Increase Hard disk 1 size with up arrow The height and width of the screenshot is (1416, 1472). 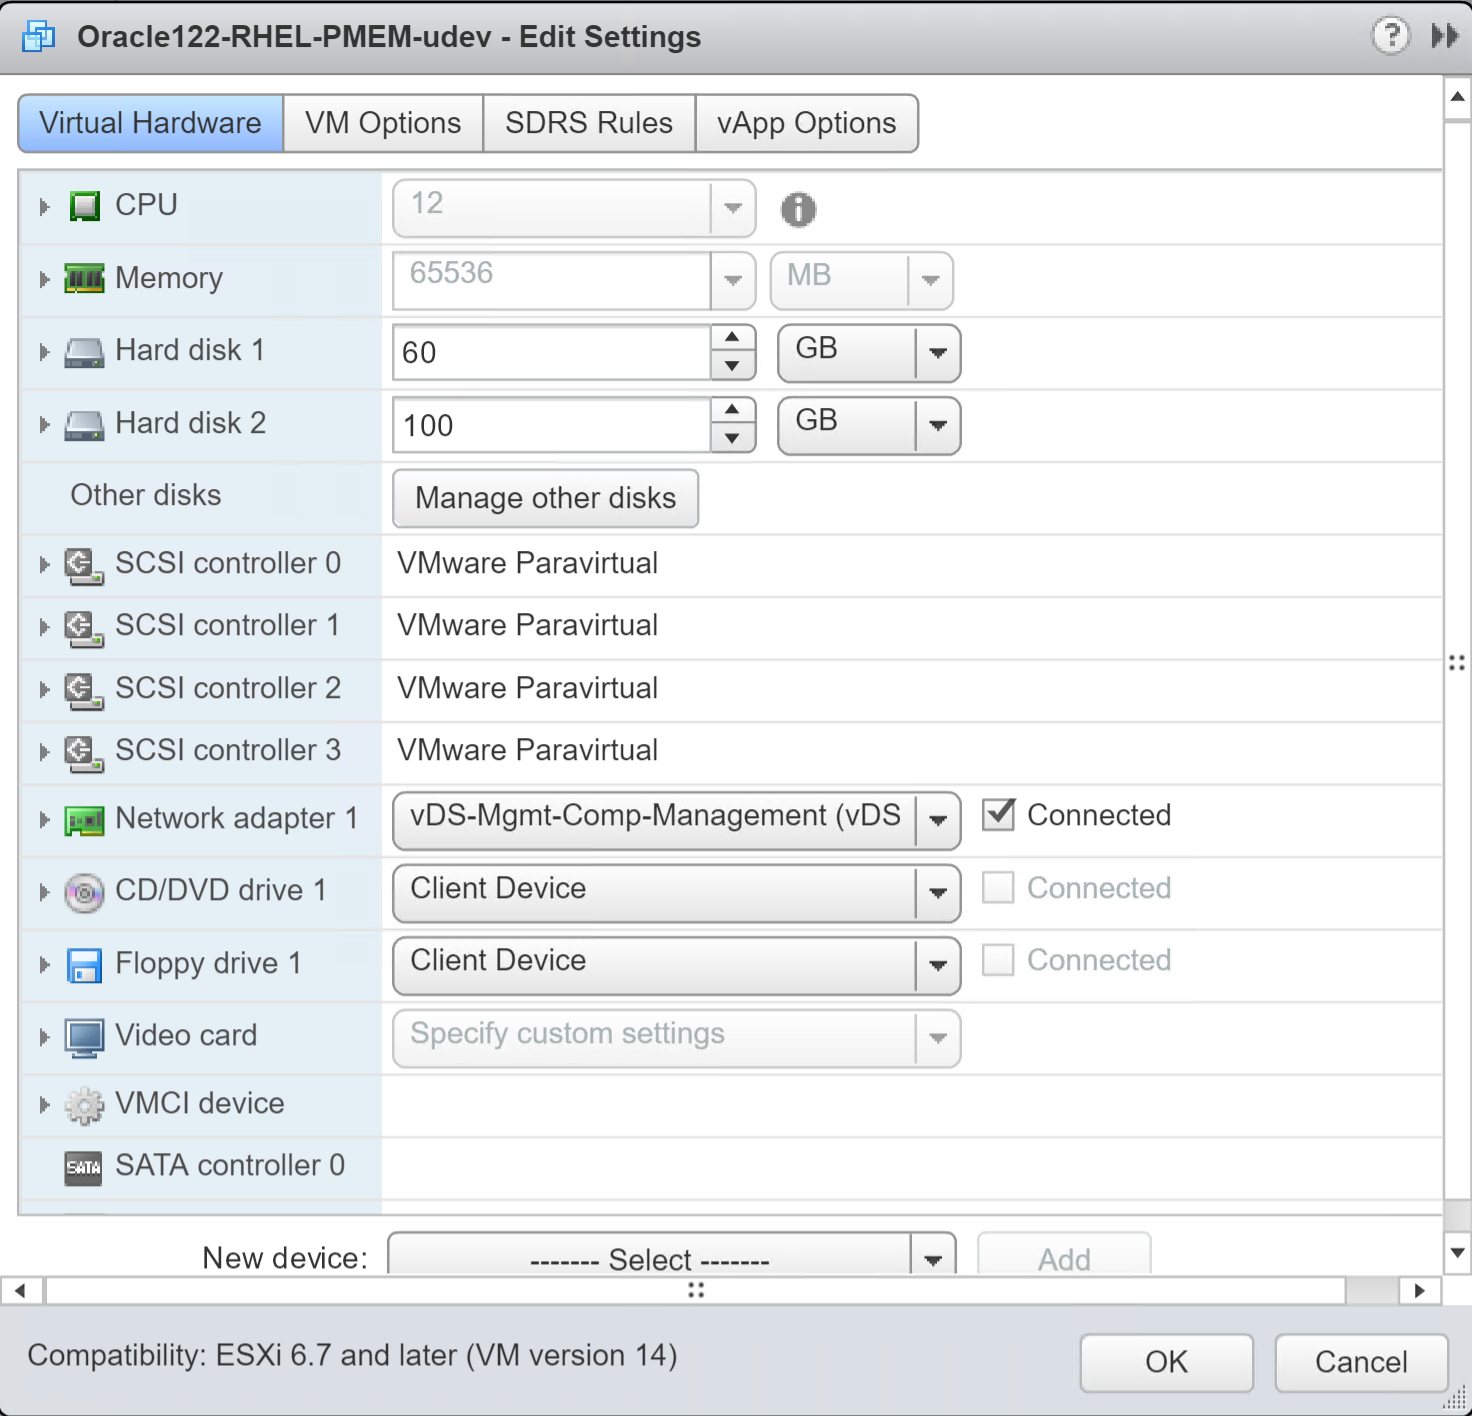pos(733,338)
